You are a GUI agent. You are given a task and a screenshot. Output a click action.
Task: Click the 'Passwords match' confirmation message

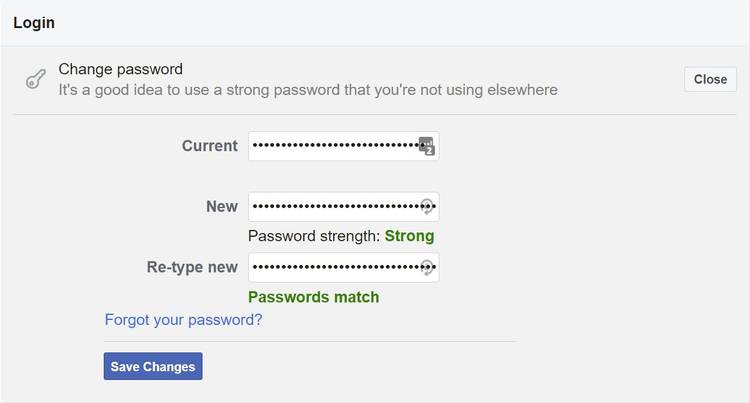click(x=313, y=297)
